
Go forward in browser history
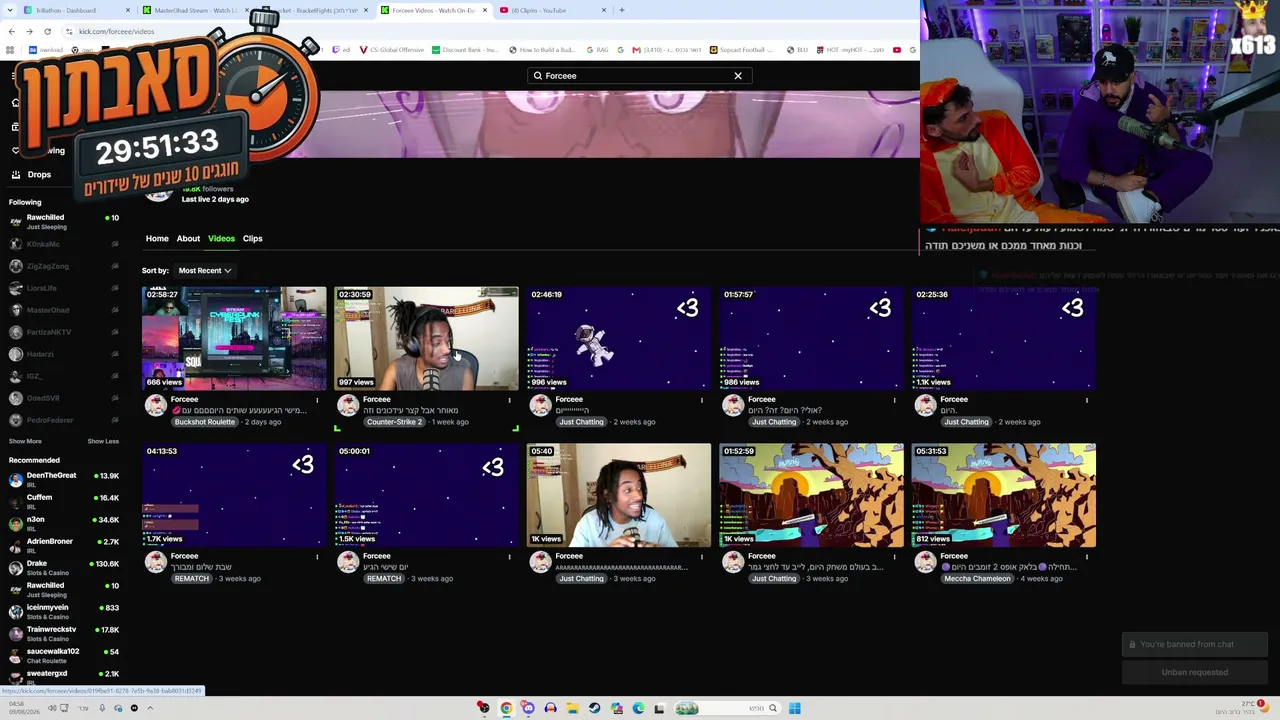[29, 31]
